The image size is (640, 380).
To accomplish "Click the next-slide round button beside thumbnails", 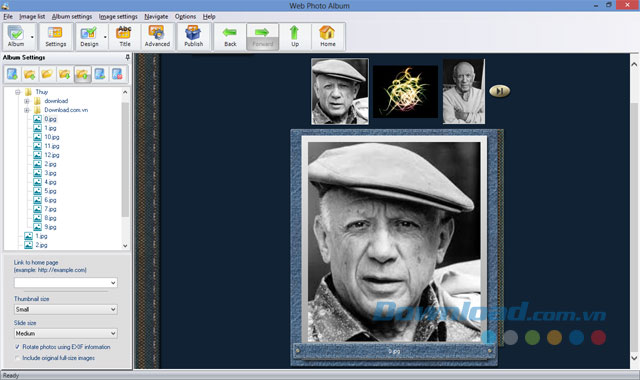I will tap(500, 91).
